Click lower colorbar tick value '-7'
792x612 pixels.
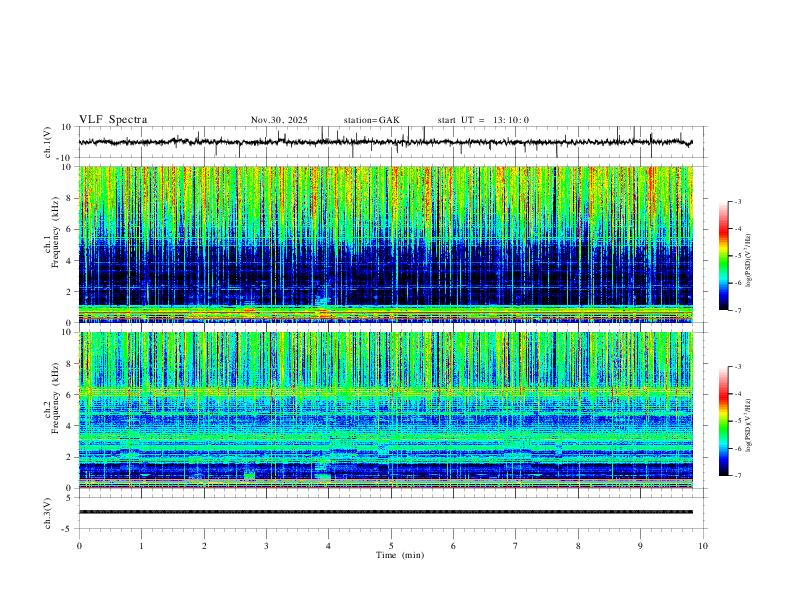737,475
